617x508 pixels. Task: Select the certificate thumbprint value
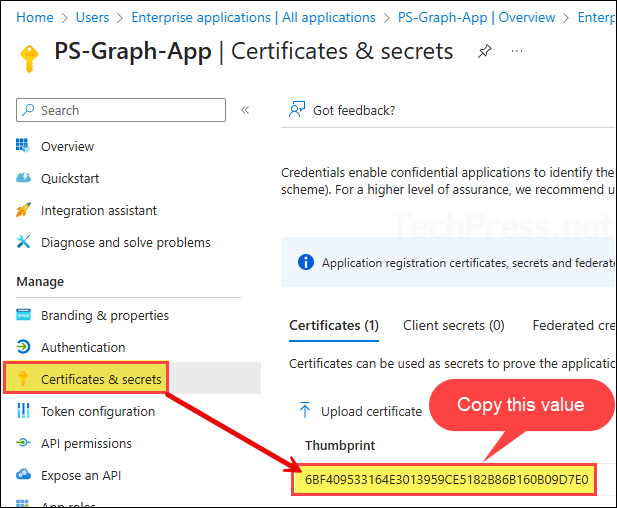(445, 479)
